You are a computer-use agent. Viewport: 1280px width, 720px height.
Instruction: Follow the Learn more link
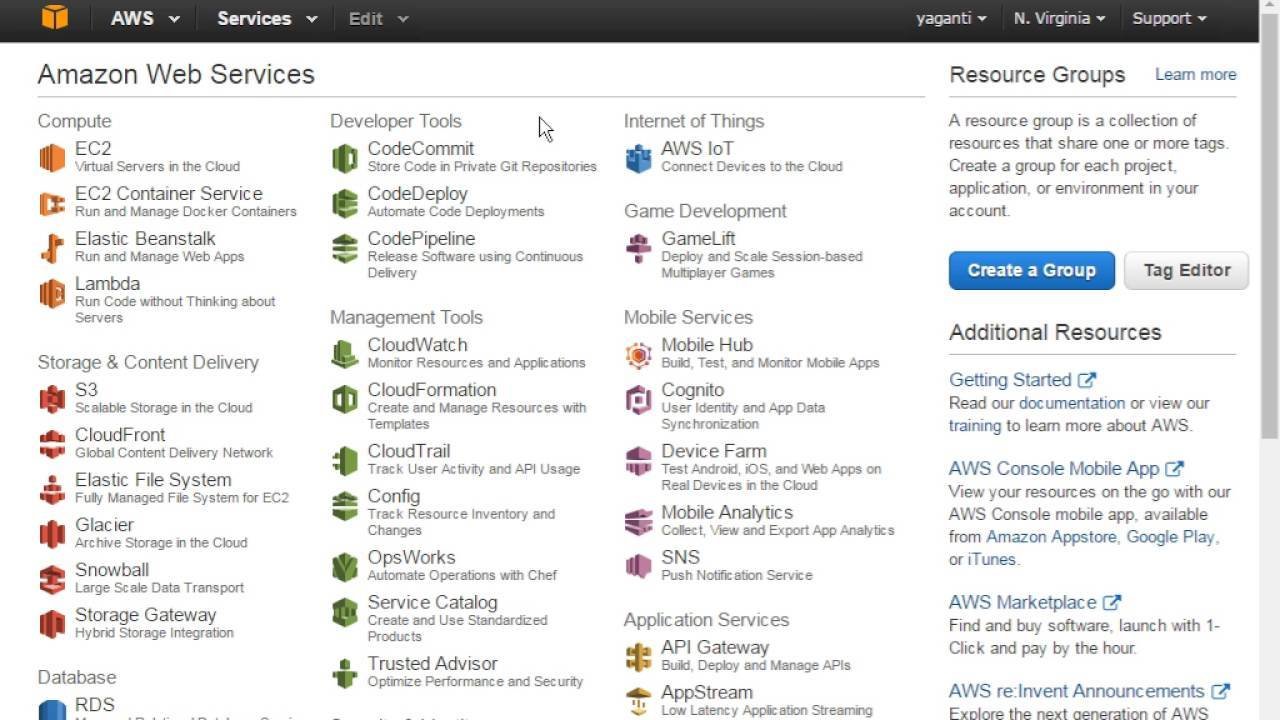[x=1195, y=74]
